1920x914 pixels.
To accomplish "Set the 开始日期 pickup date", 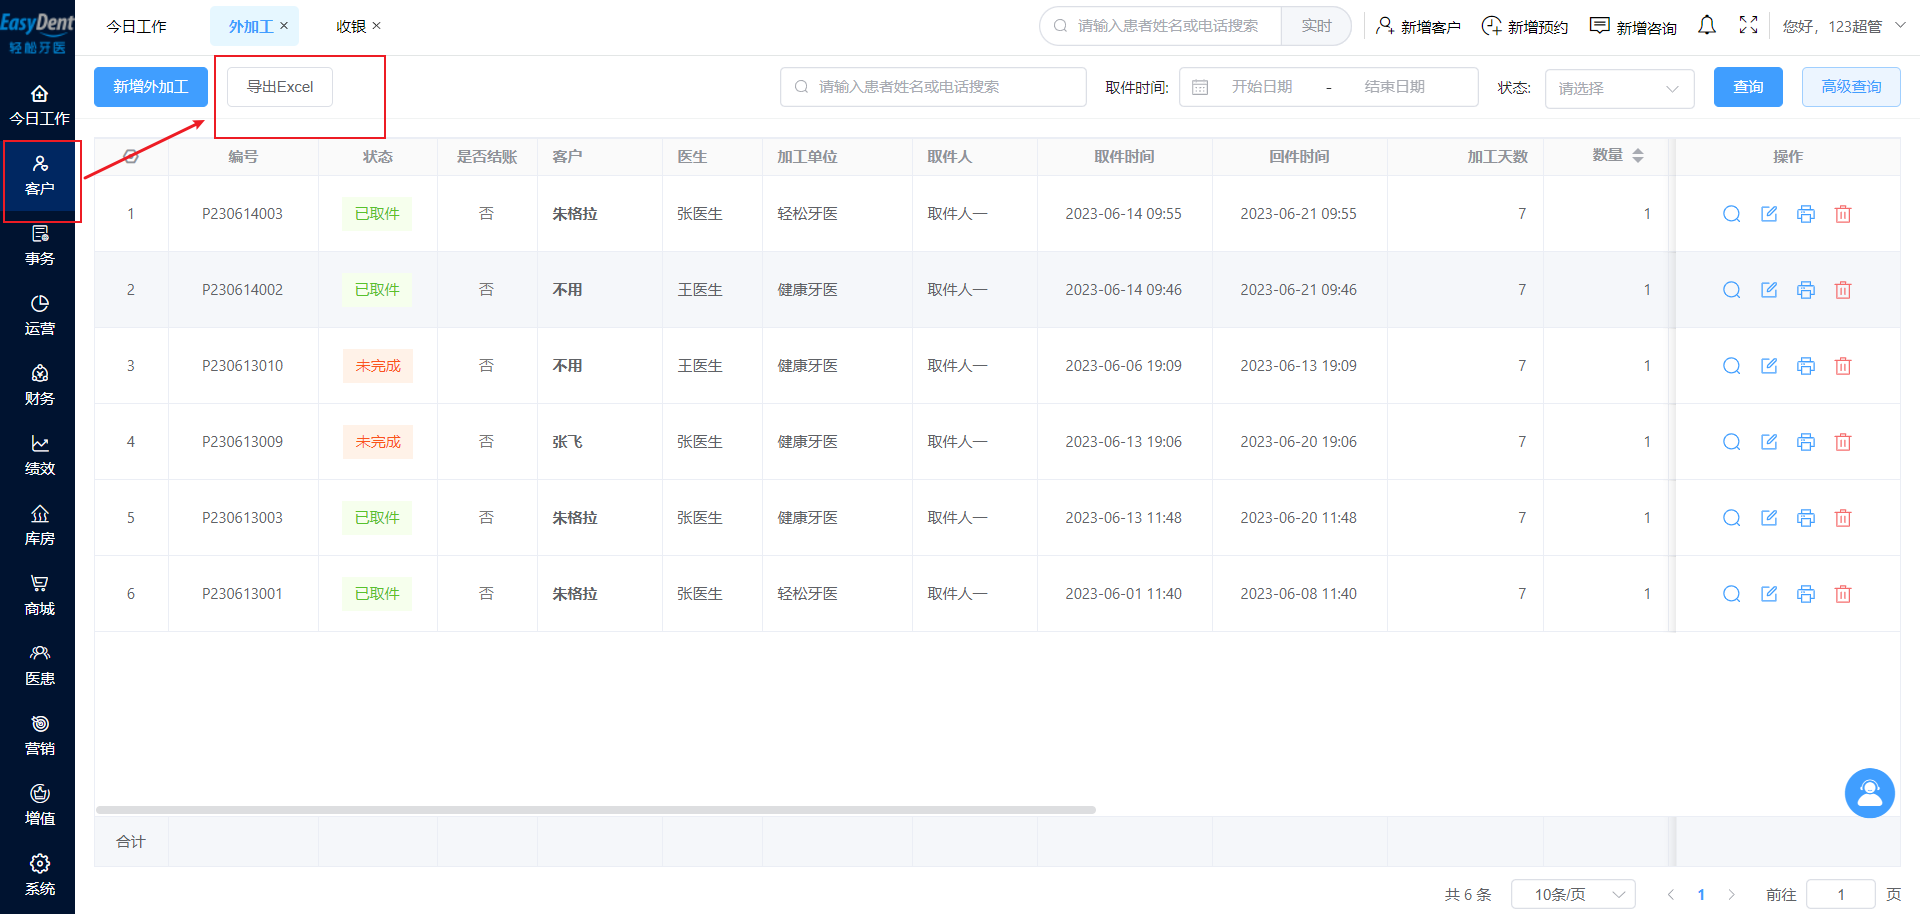I will coord(1262,87).
